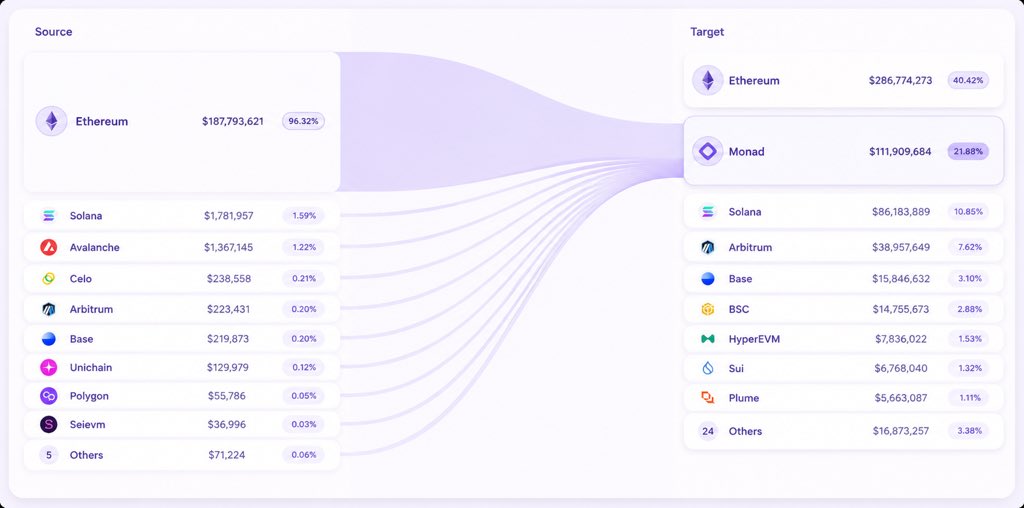Click the 24 Others count badge in Target
This screenshot has height=508, width=1024.
click(x=707, y=431)
